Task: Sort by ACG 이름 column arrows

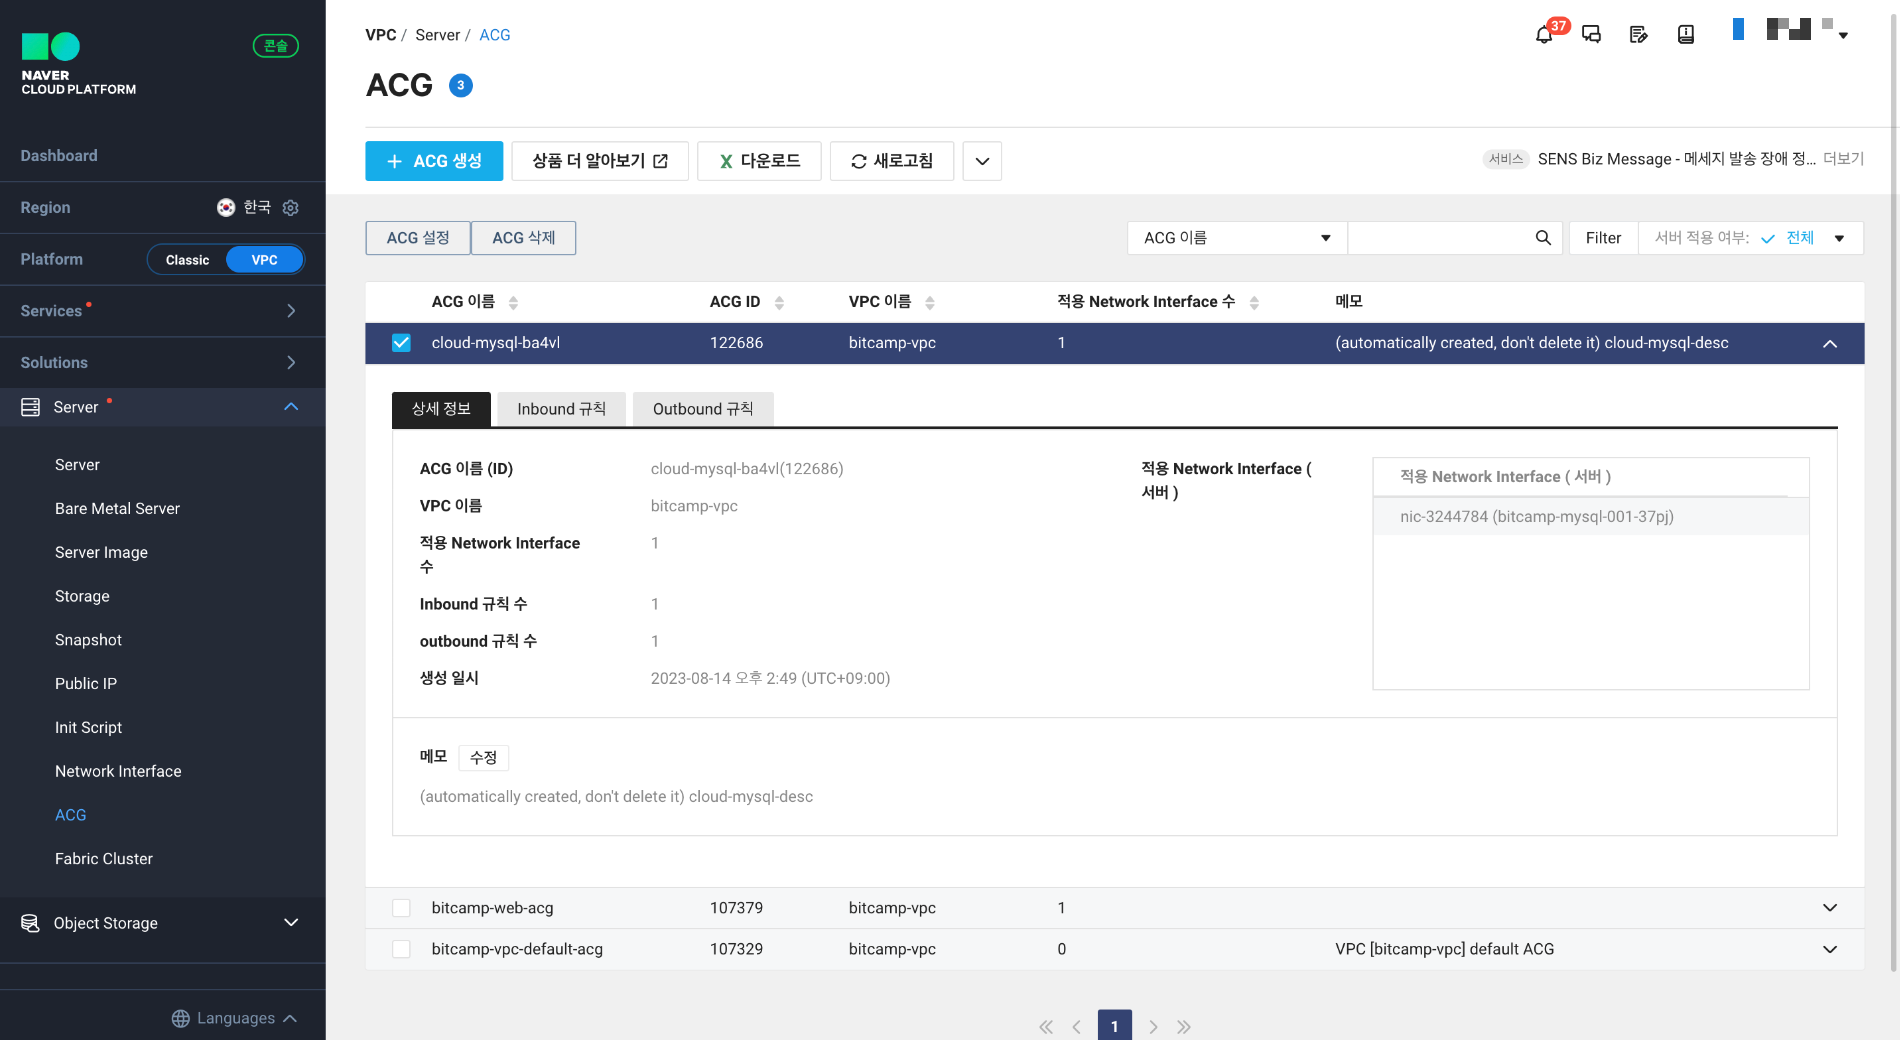Action: pos(513,303)
